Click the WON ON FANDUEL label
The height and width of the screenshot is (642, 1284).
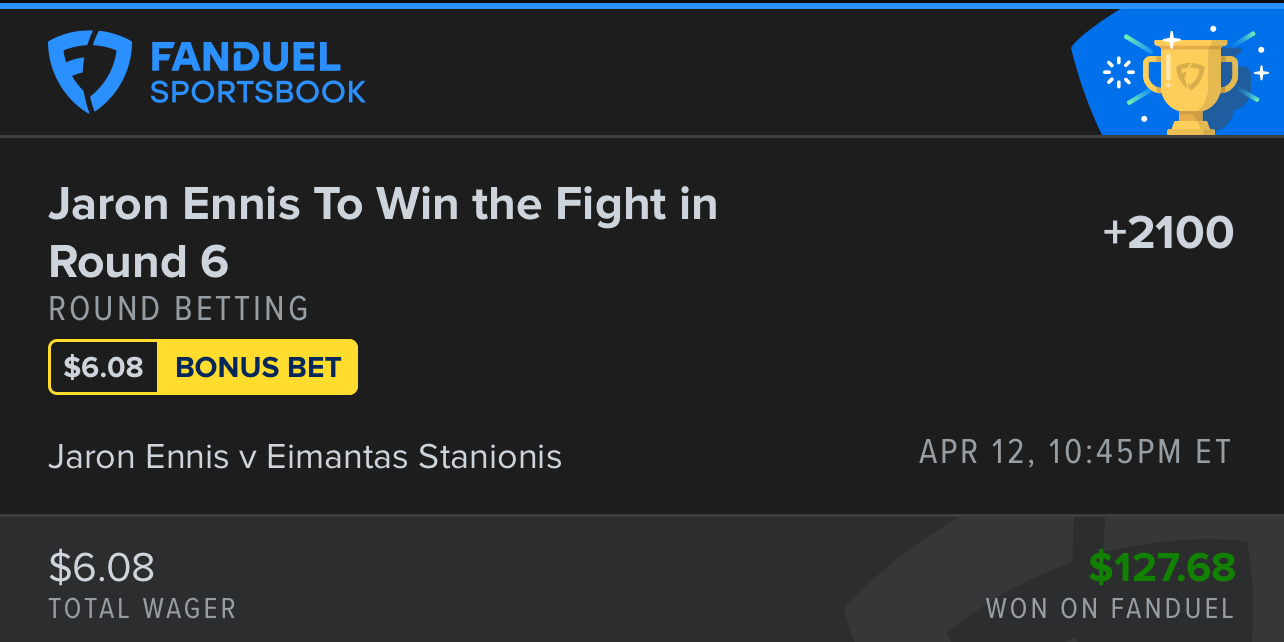click(x=1109, y=608)
